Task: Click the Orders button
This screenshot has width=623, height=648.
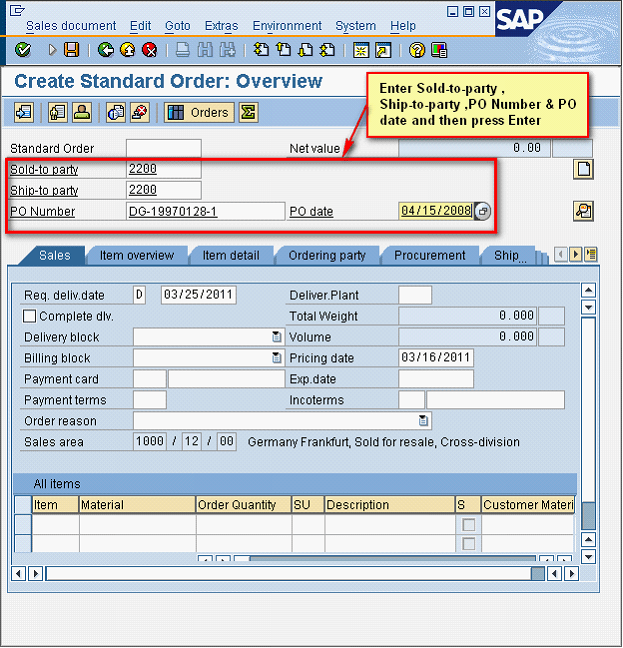Action: pyautogui.click(x=200, y=112)
